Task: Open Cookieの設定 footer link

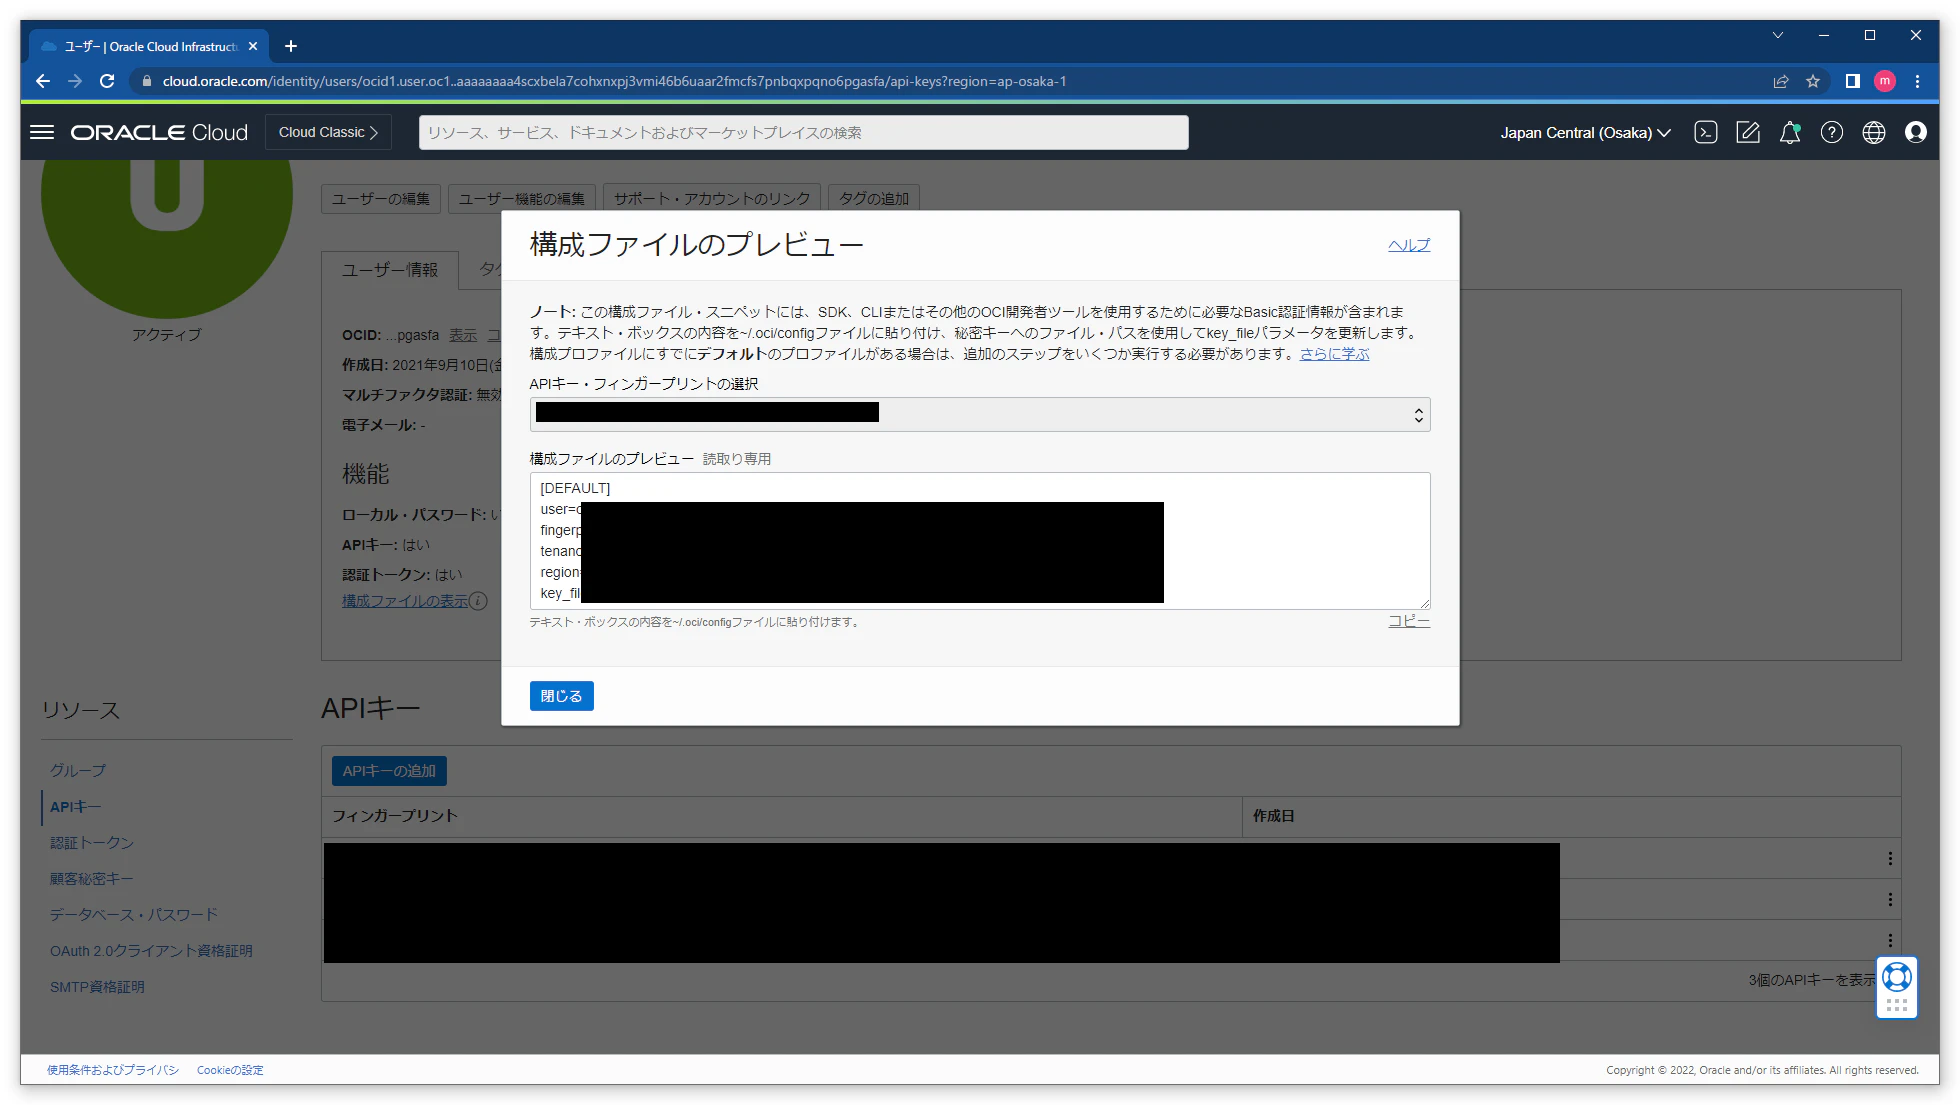Action: click(x=230, y=1070)
